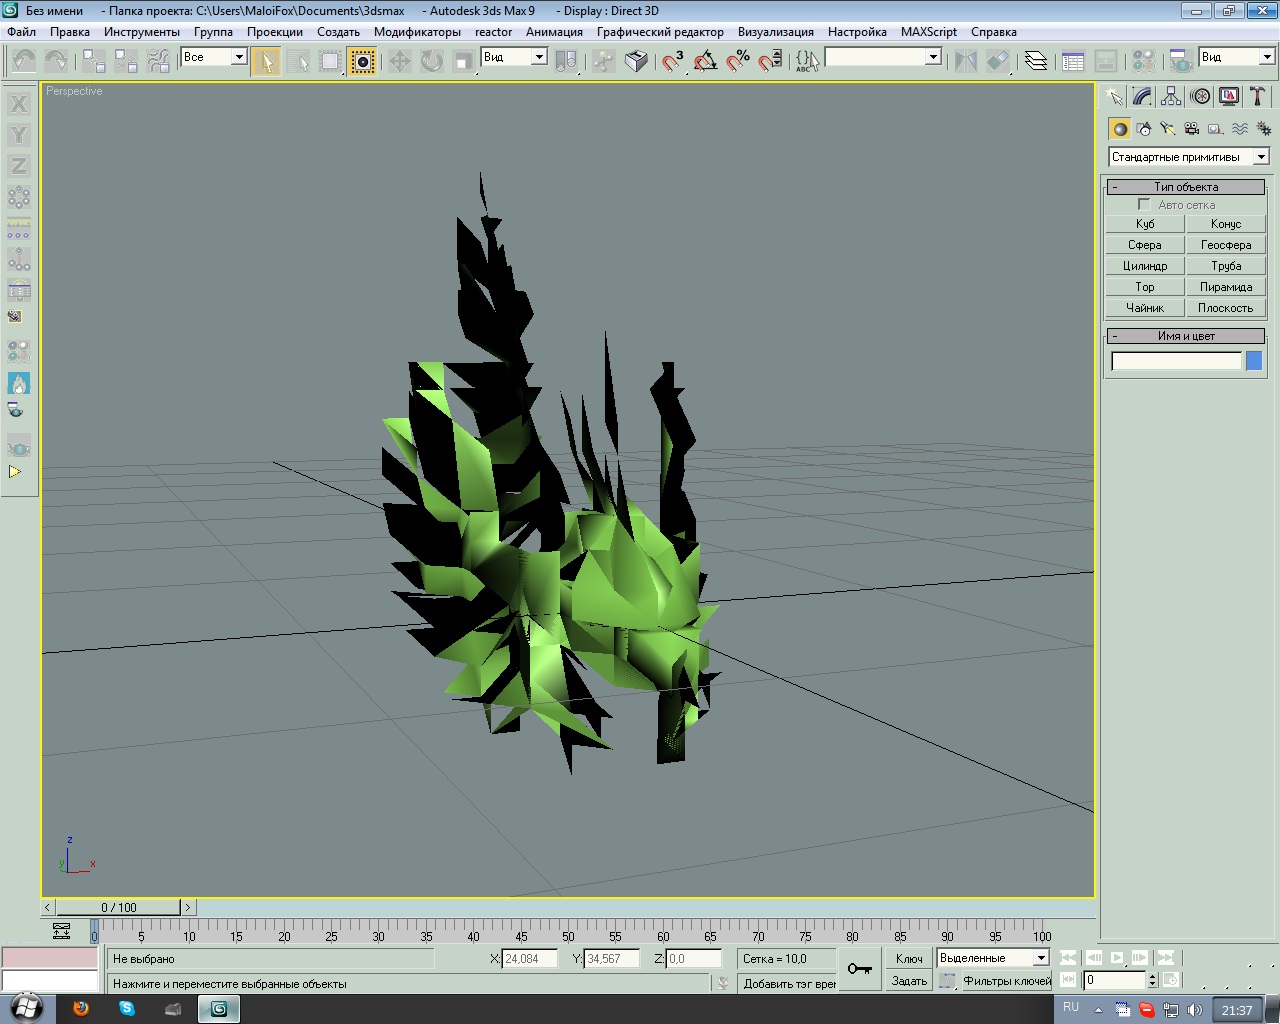
Task: Open Firefox from the taskbar
Action: (81, 1008)
